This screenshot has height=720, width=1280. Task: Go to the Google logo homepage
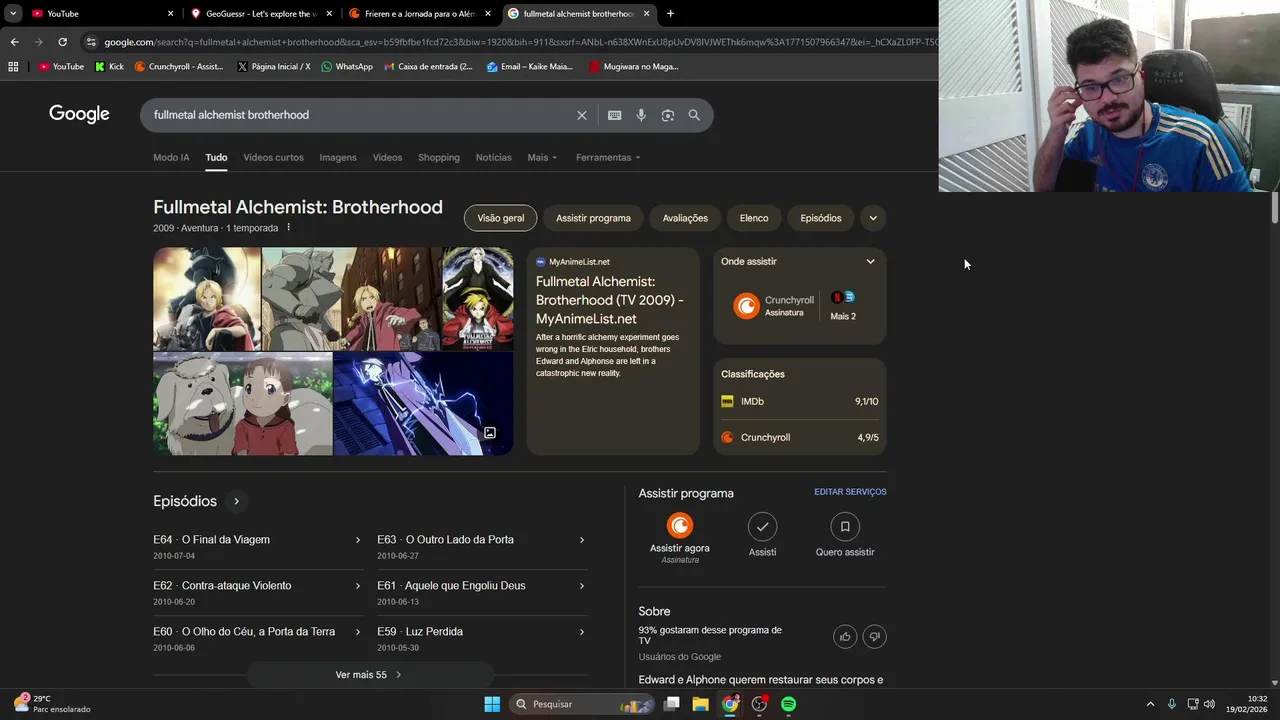click(79, 114)
